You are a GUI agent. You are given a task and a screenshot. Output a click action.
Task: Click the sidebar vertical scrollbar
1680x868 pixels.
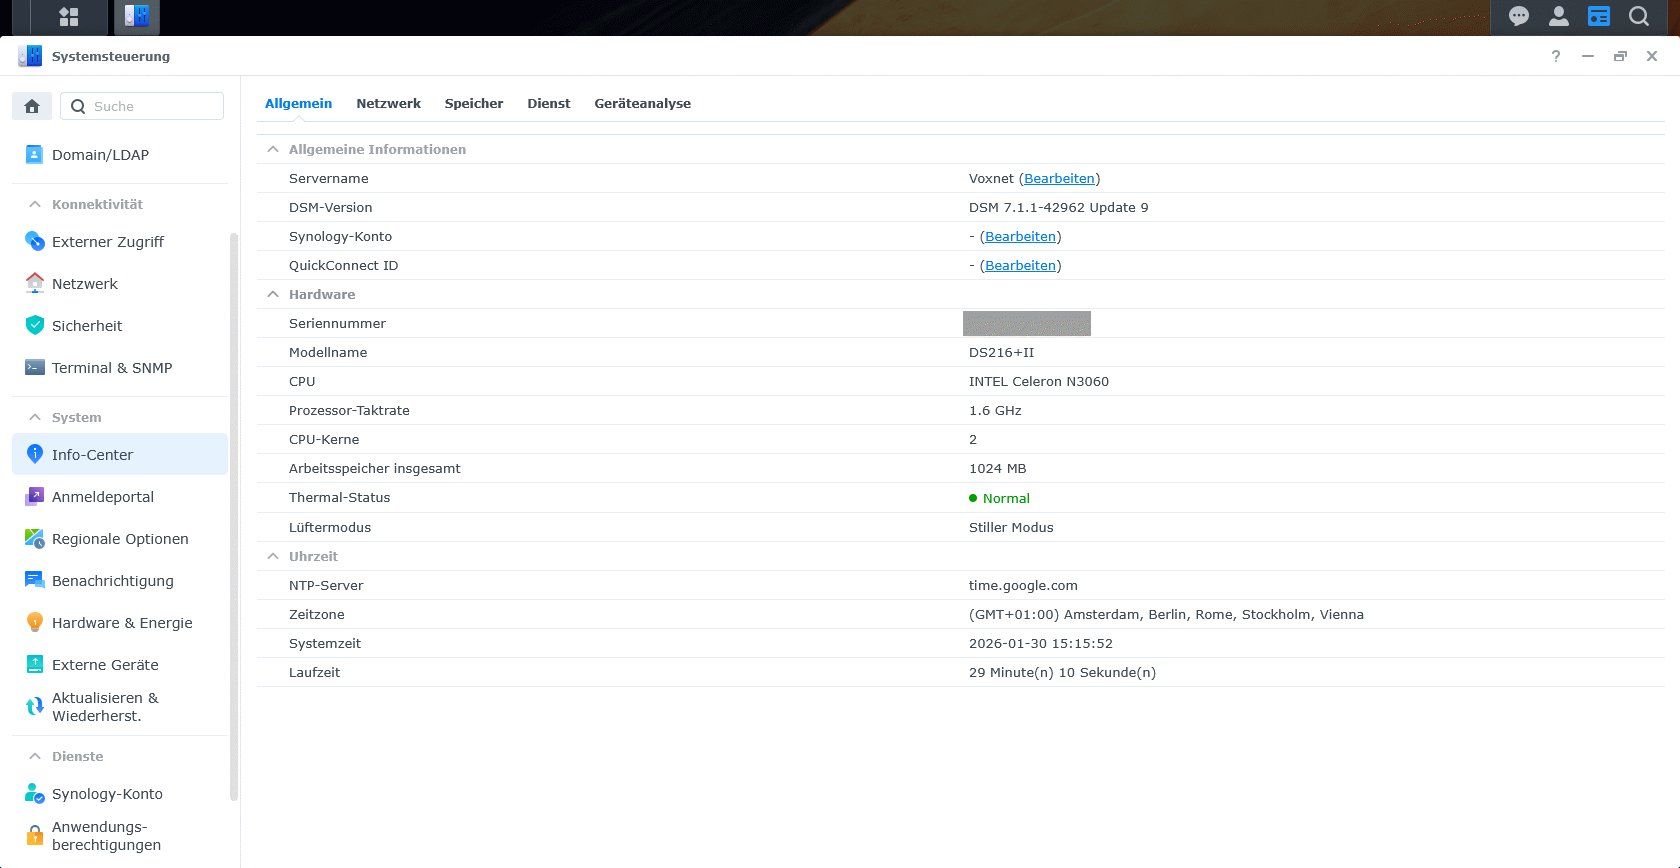234,516
